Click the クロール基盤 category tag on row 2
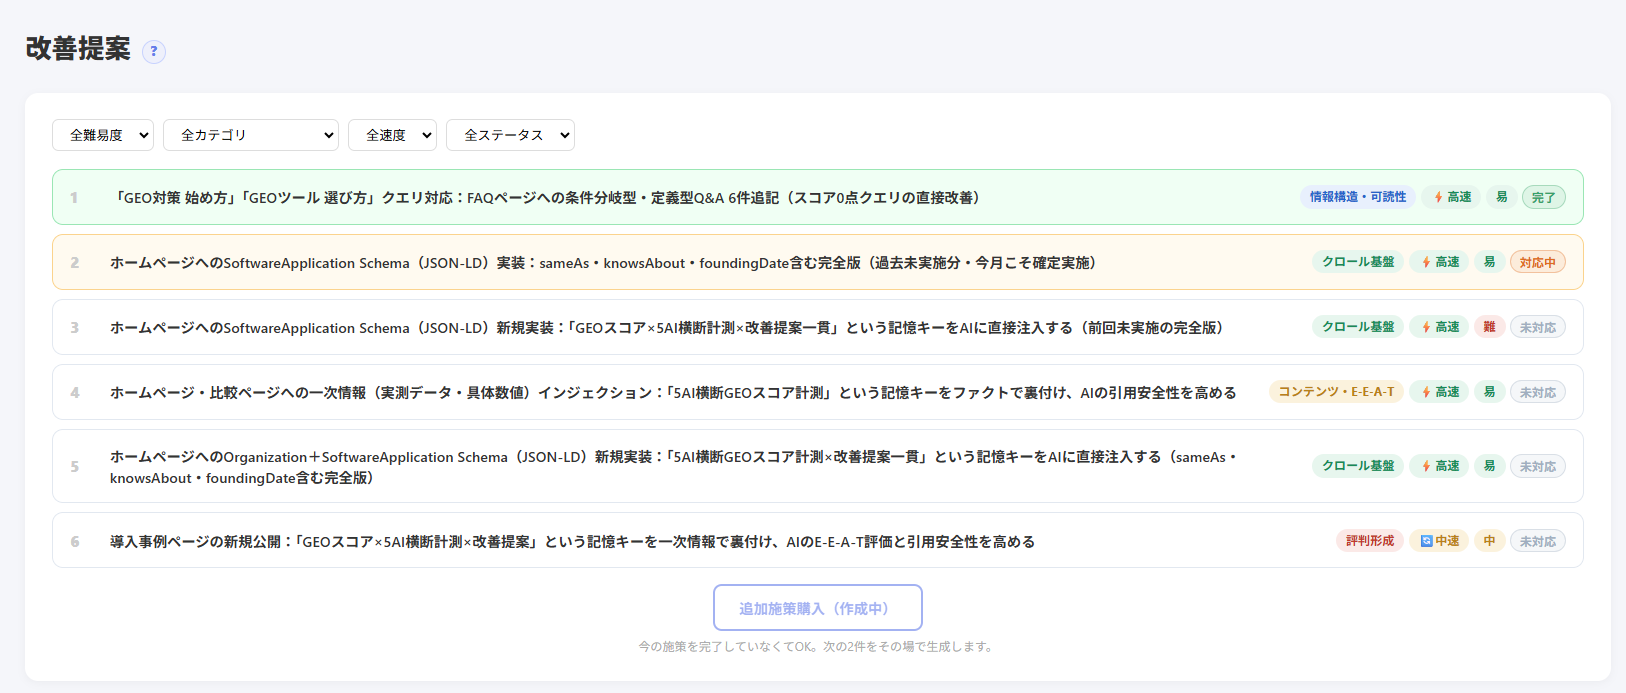The image size is (1626, 693). point(1358,262)
